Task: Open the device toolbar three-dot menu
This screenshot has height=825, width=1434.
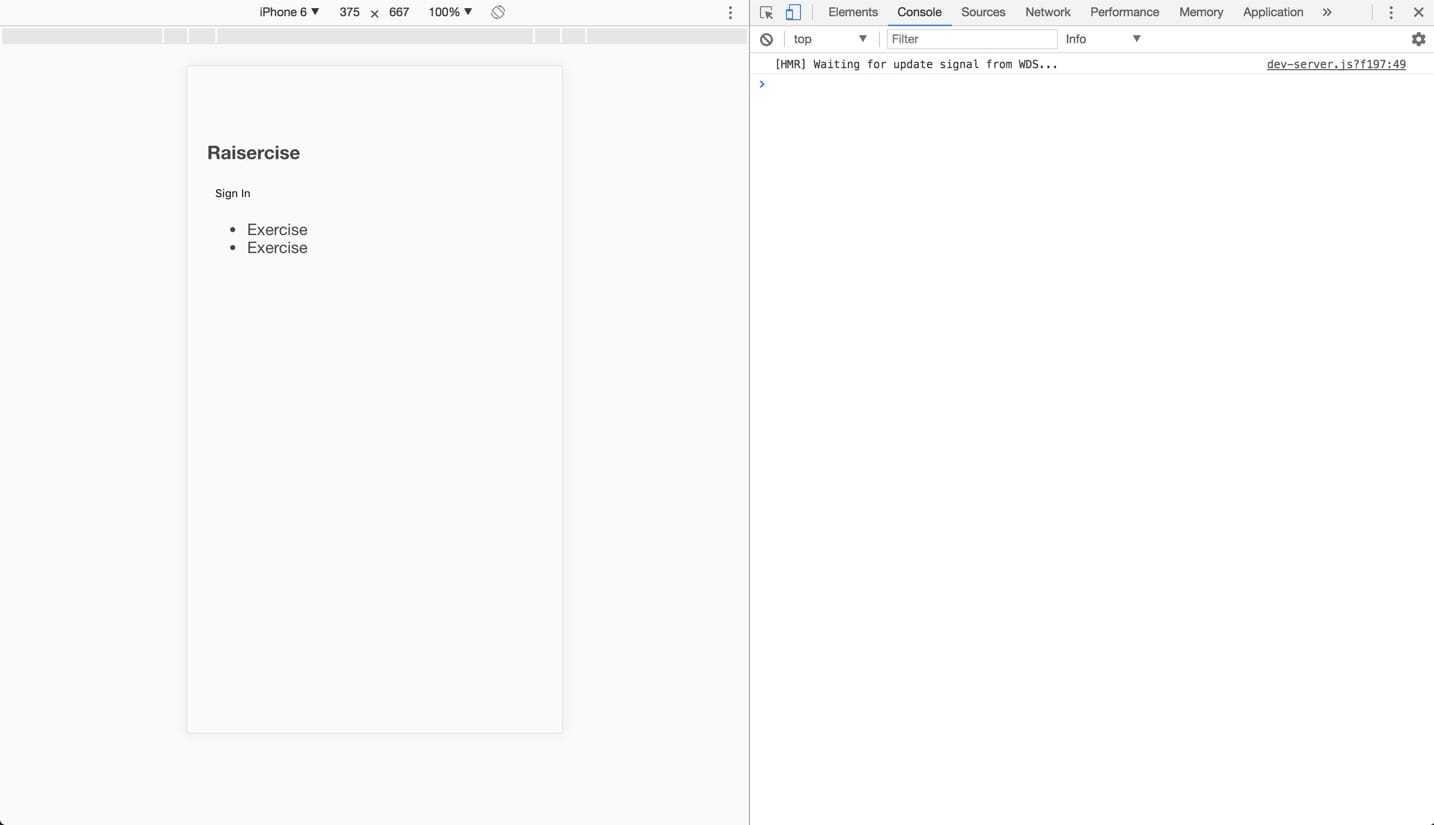Action: pos(730,13)
